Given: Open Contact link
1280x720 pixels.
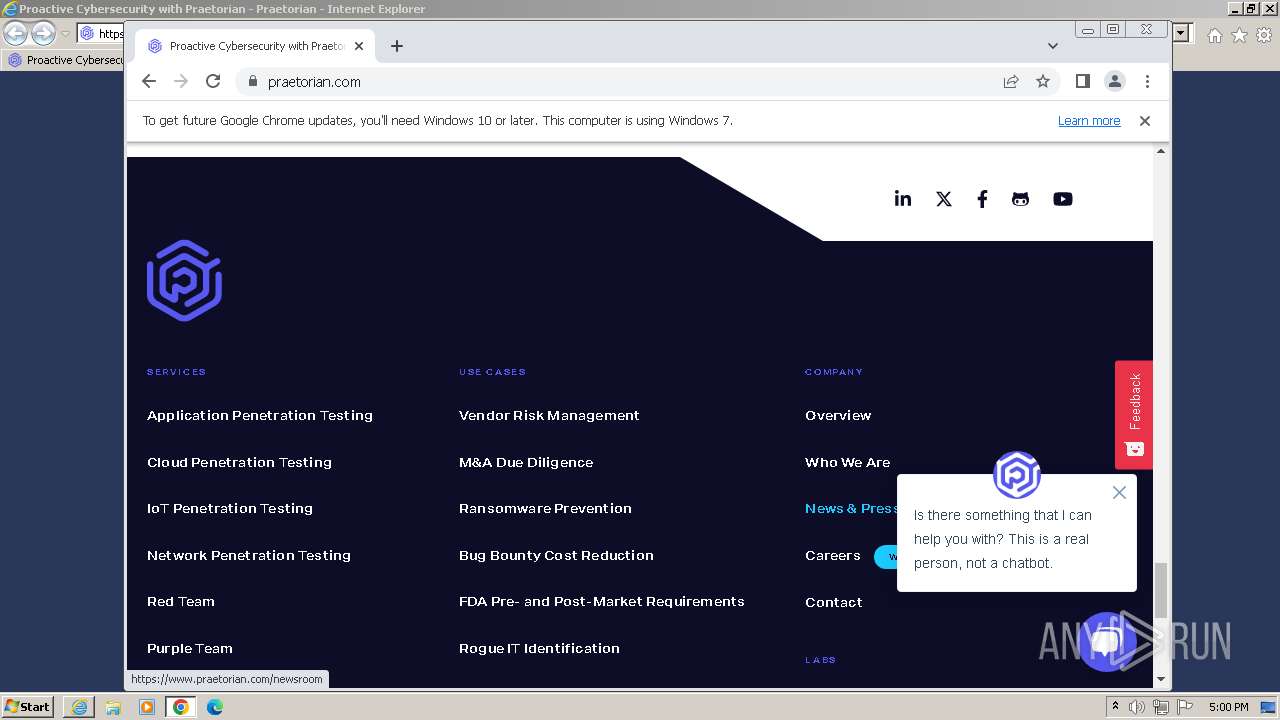Looking at the screenshot, I should click(834, 602).
